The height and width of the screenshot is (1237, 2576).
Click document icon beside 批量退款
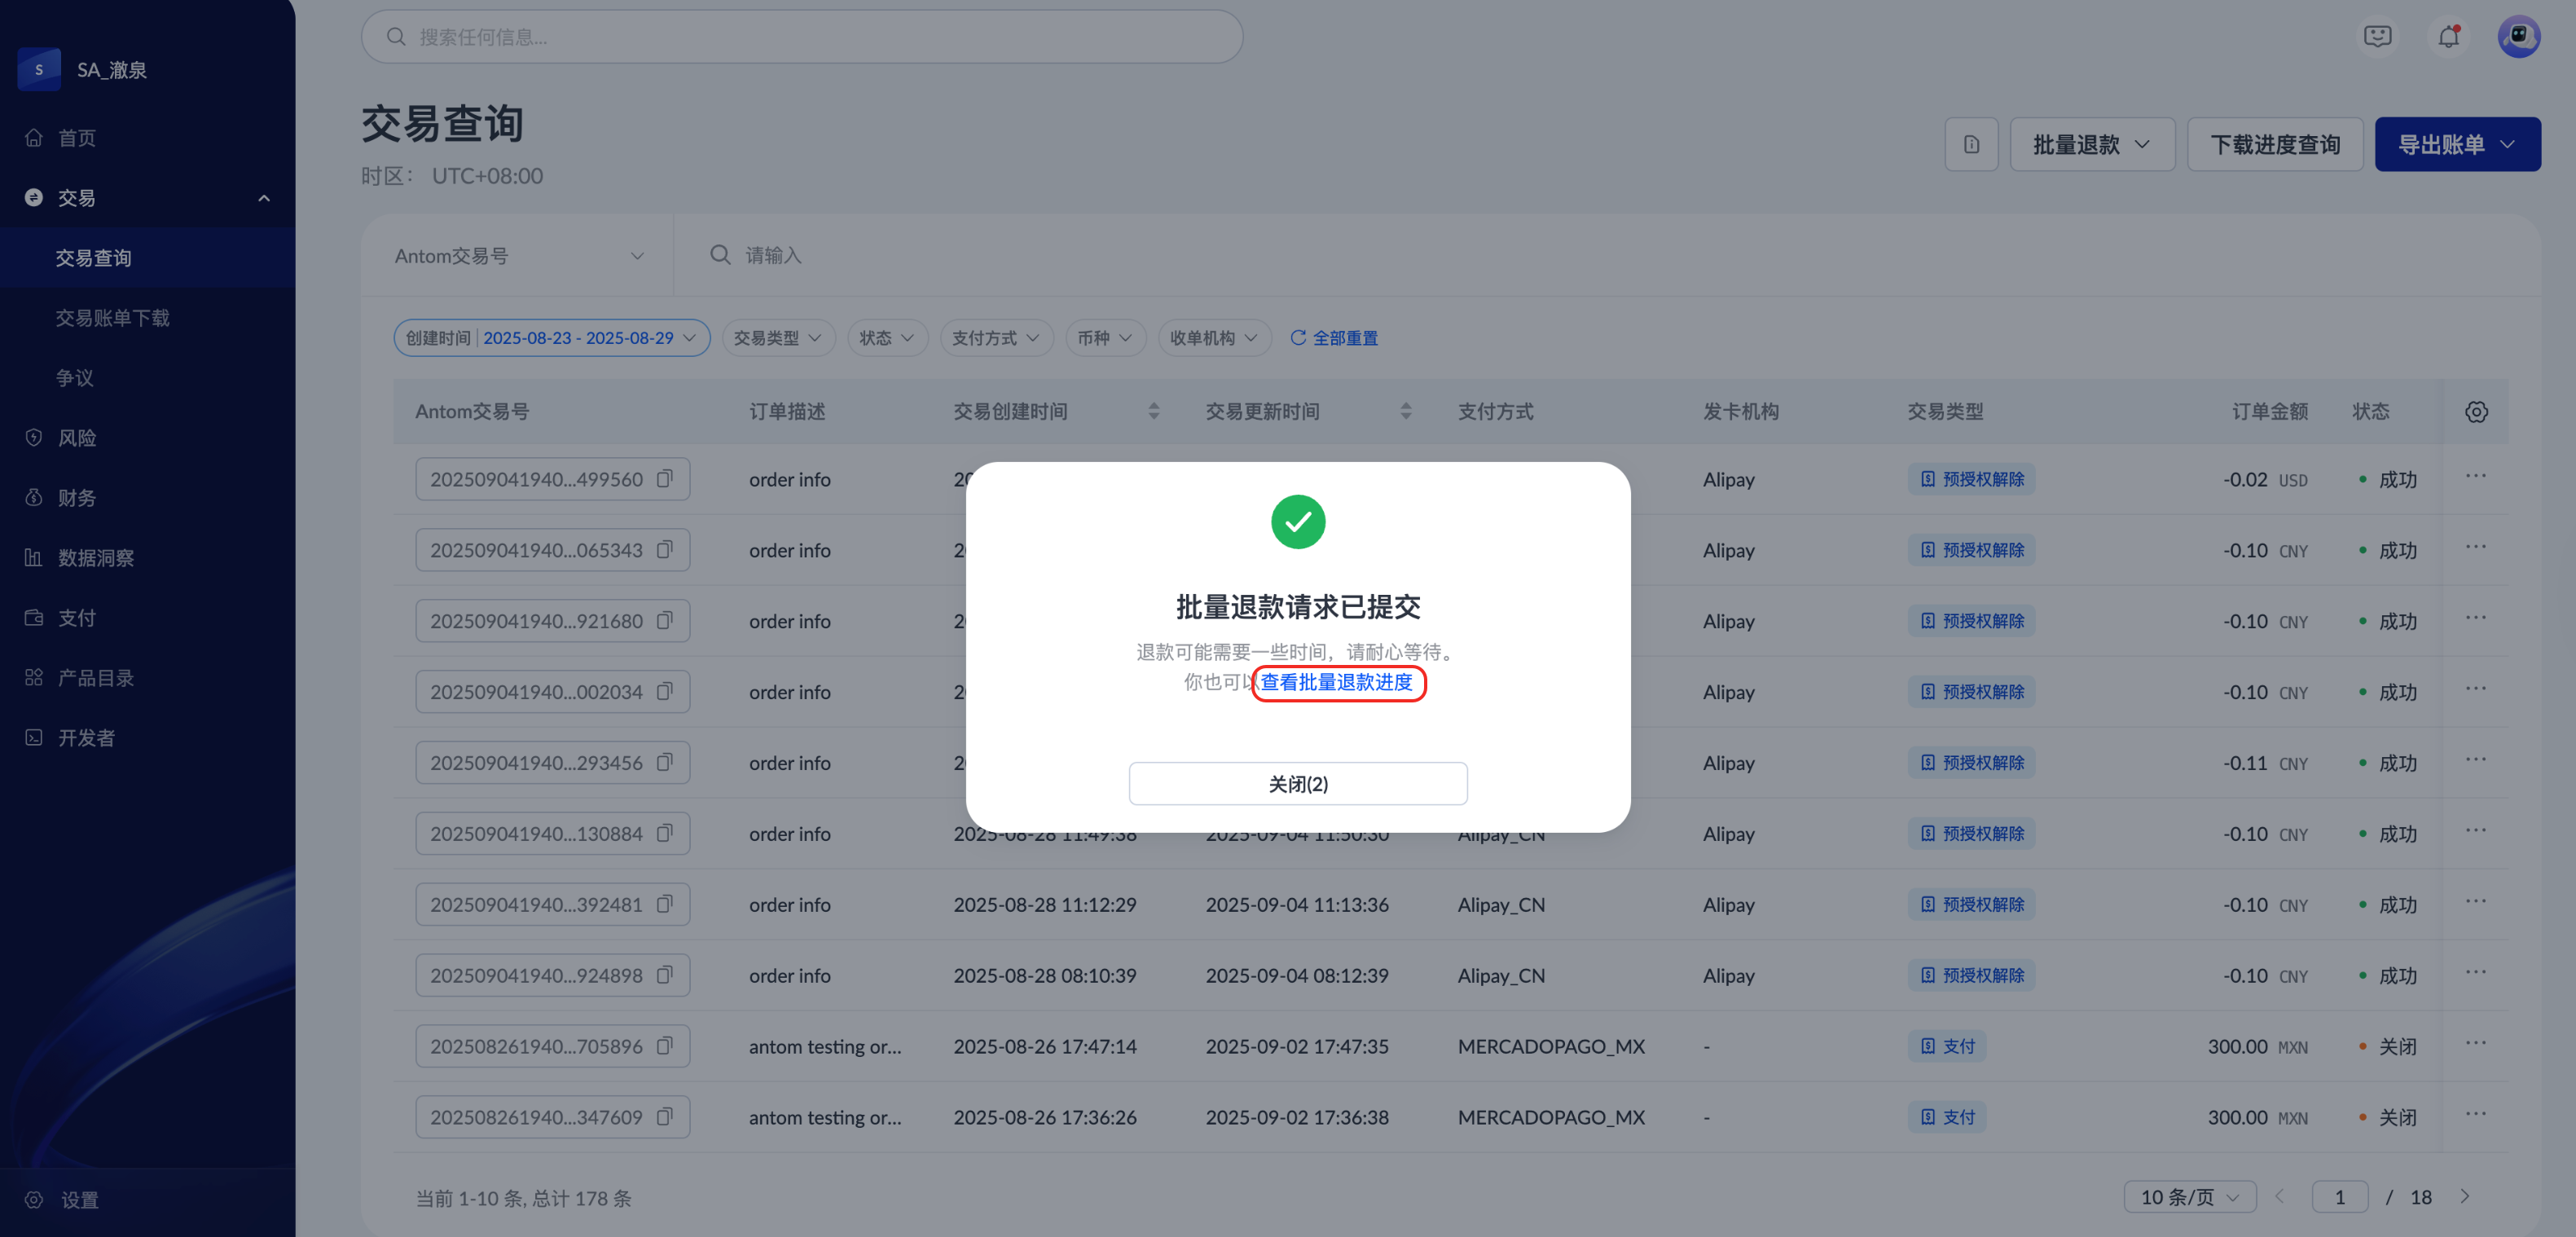(1971, 145)
